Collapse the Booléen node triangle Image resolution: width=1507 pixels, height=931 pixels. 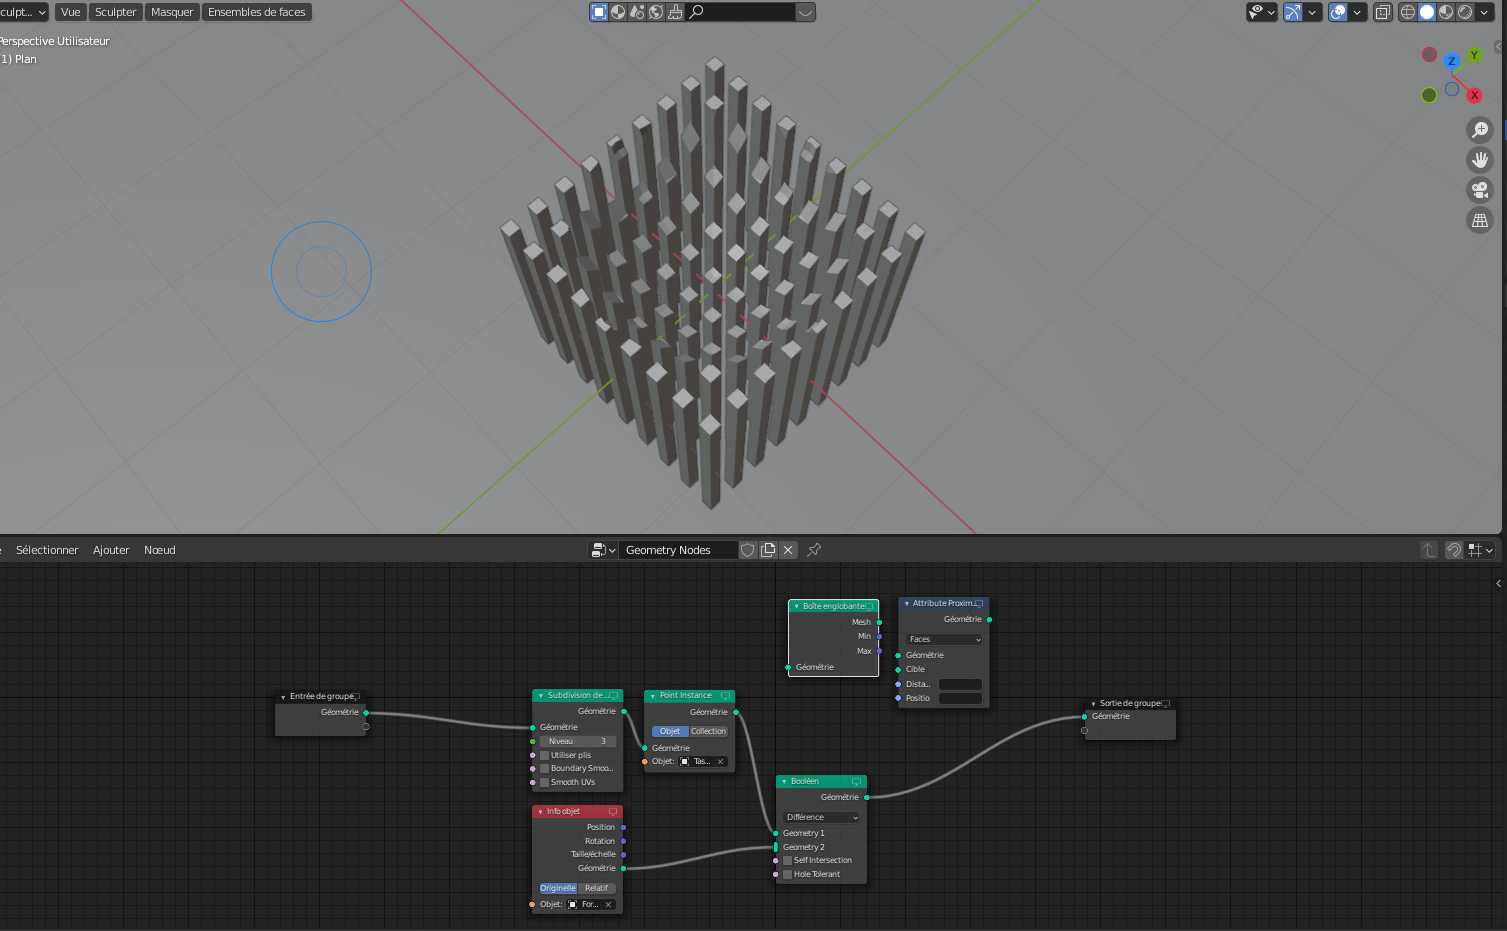click(784, 781)
